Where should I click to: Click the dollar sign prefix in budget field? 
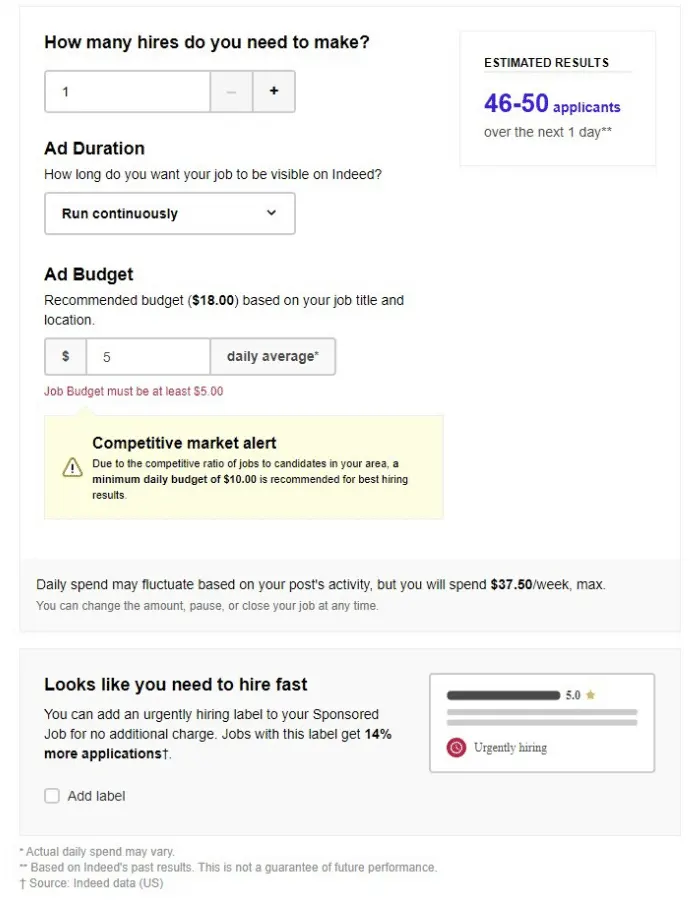(x=65, y=356)
